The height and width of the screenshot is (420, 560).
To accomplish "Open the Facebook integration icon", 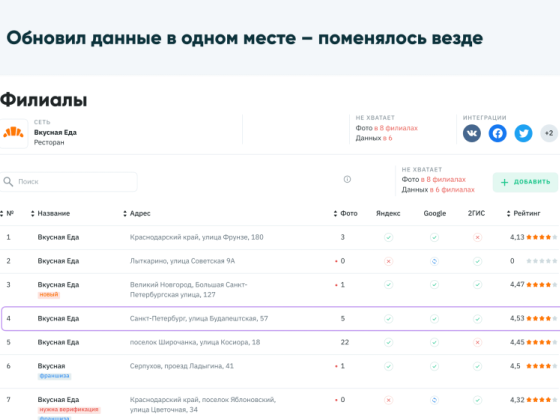I will coord(498,134).
